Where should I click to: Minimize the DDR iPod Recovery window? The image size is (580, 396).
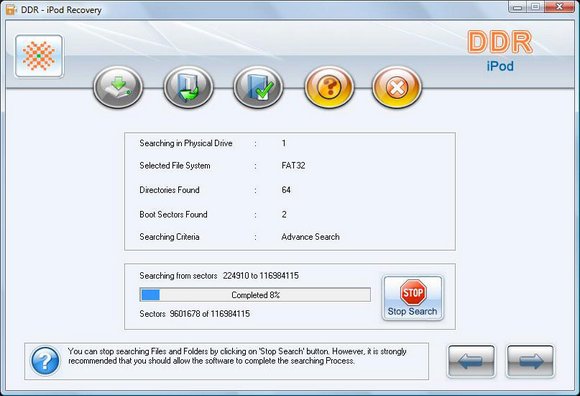click(x=518, y=7)
